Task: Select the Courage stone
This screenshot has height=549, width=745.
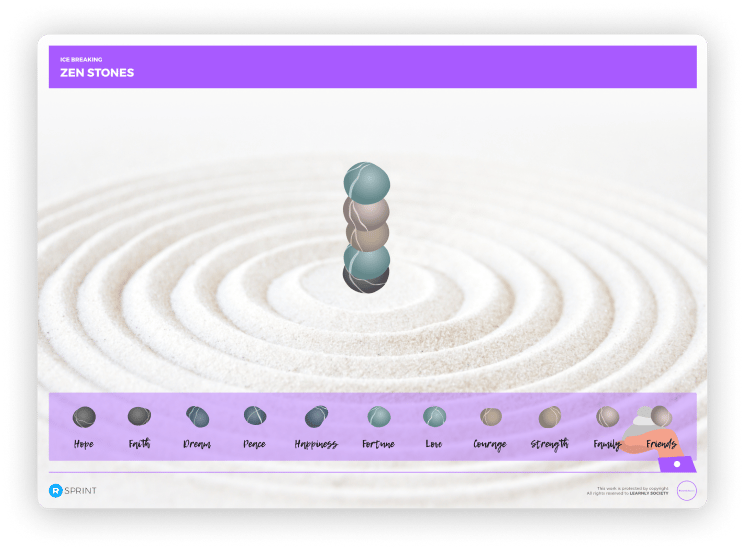Action: pyautogui.click(x=491, y=417)
